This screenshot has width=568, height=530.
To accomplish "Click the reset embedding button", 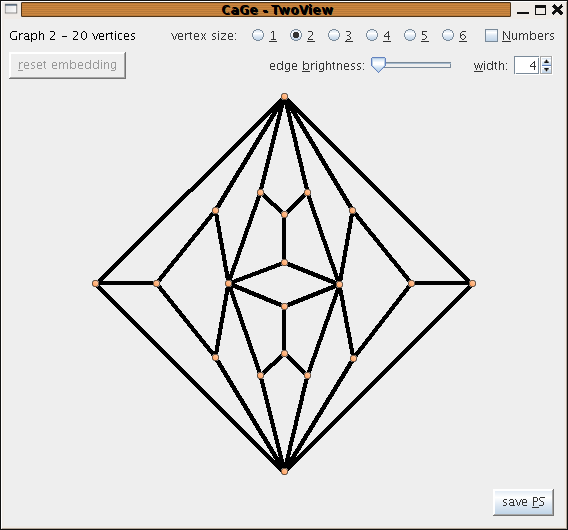I will click(x=67, y=65).
